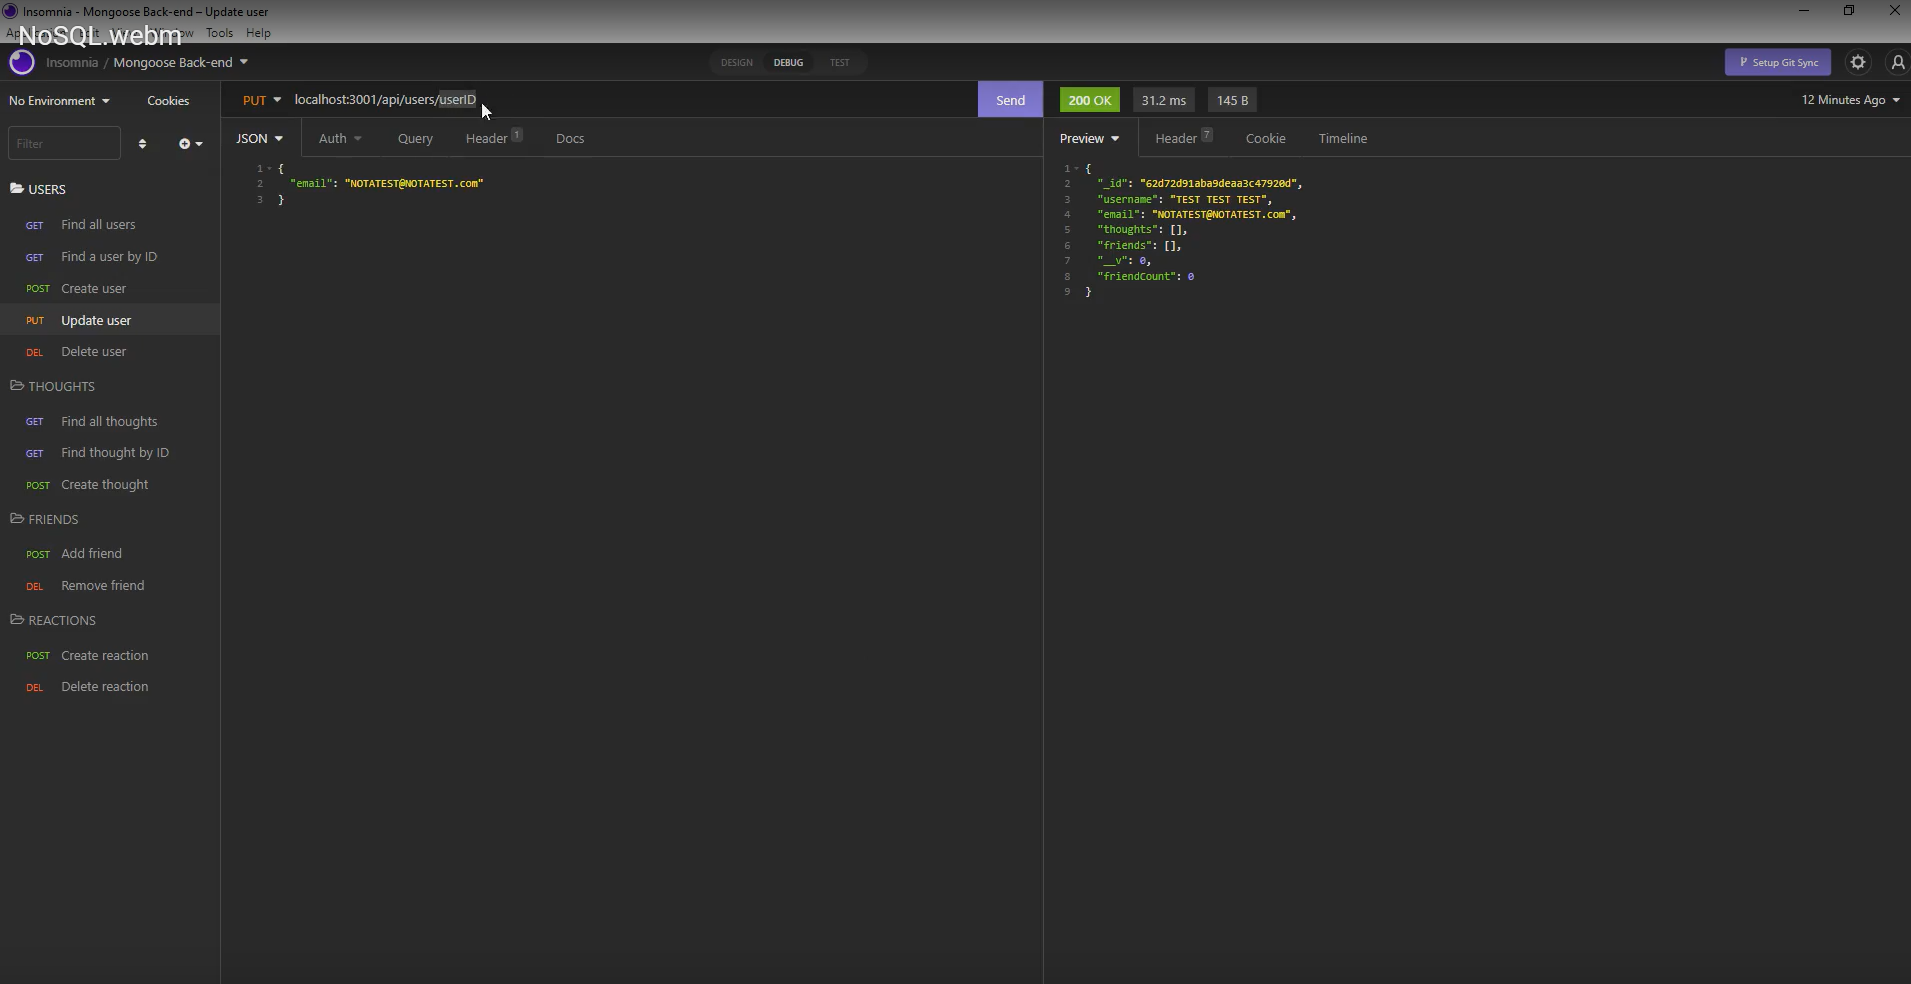Switch to TEST view
Viewport: 1911px width, 984px height.
click(x=839, y=63)
